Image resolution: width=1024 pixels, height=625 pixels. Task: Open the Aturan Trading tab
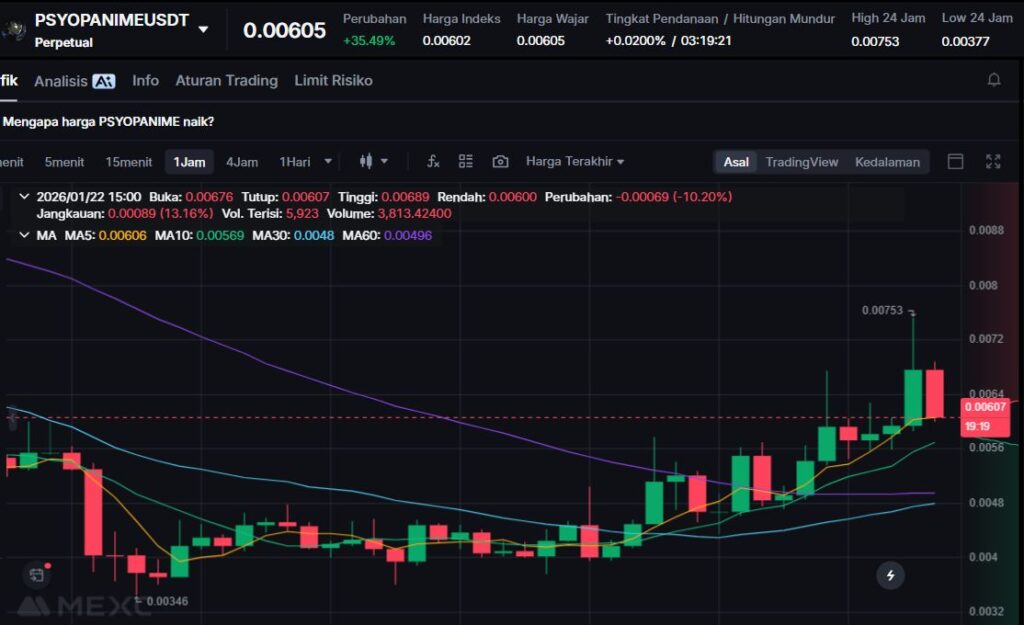[226, 81]
